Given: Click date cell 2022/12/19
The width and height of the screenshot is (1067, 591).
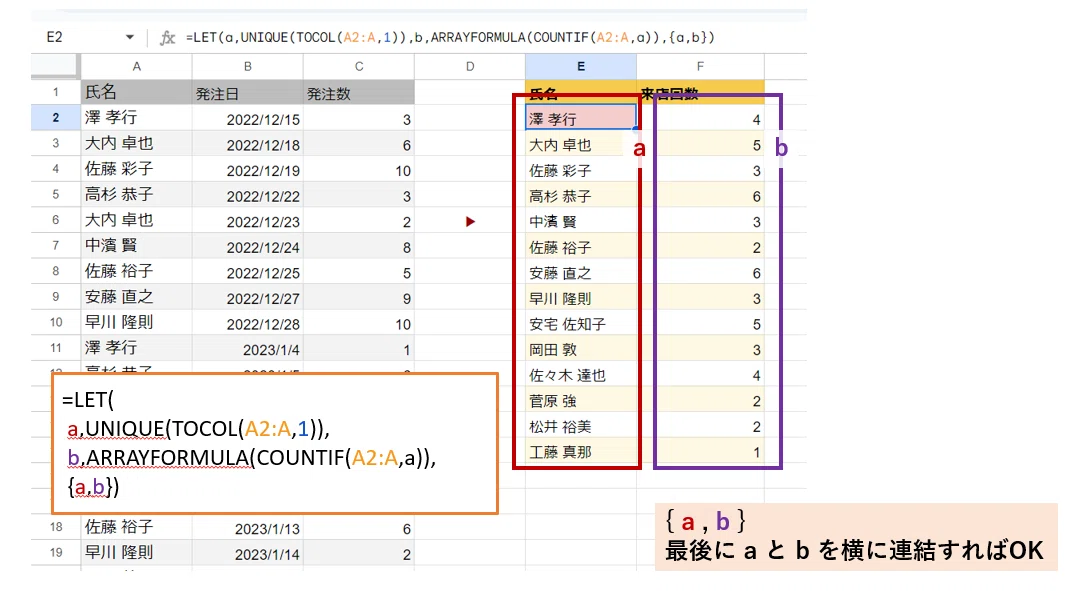Looking at the screenshot, I should coord(248,170).
